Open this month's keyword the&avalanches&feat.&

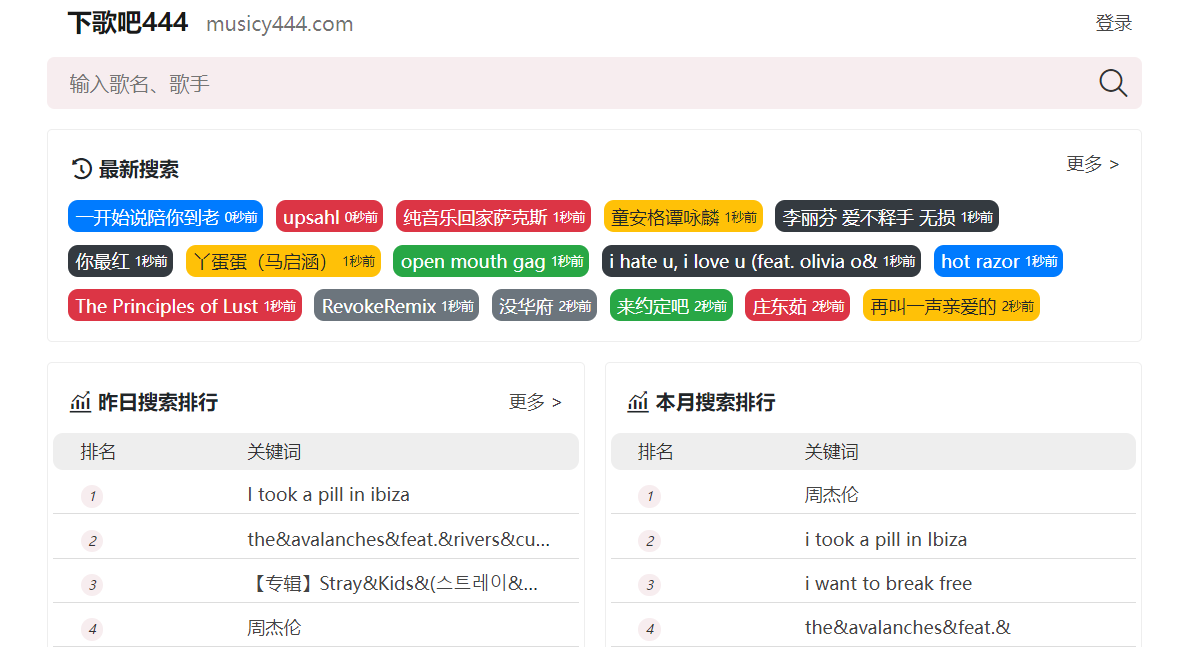(x=908, y=628)
